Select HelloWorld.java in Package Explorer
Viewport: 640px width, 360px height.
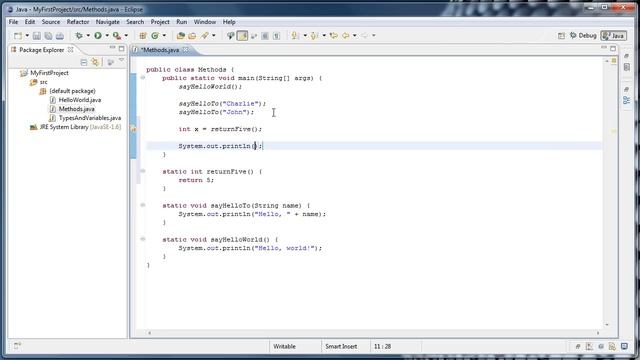tap(75, 100)
